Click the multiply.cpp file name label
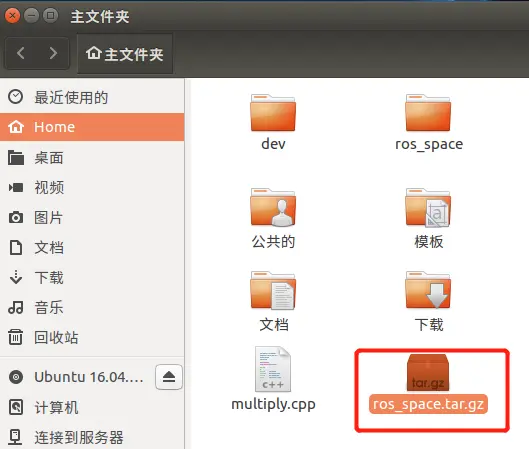This screenshot has height=449, width=529. click(273, 404)
